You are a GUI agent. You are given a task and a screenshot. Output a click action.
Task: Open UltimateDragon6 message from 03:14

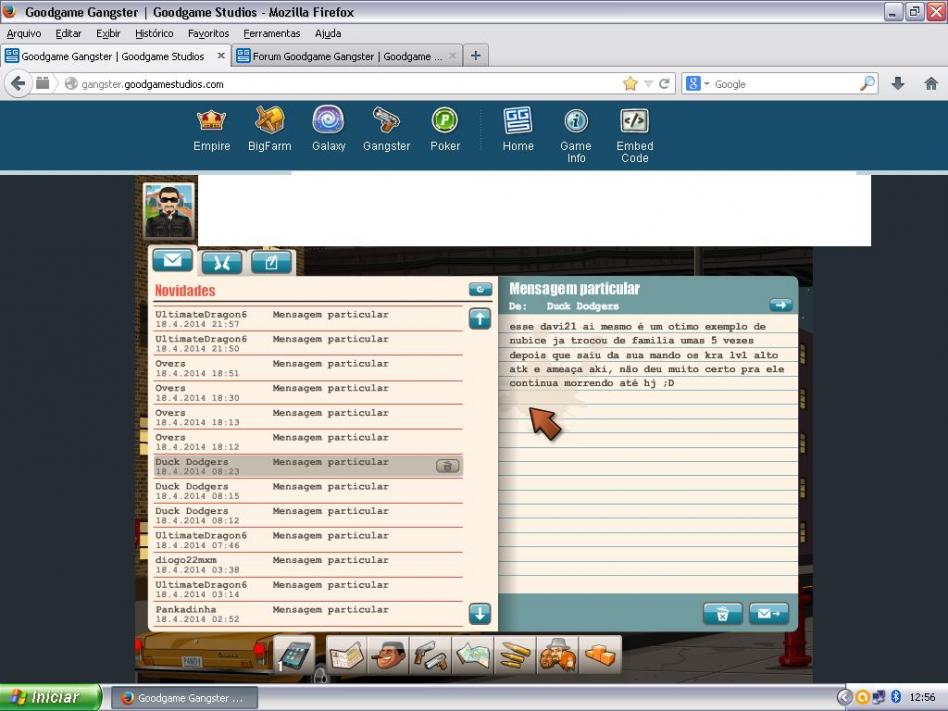[308, 589]
